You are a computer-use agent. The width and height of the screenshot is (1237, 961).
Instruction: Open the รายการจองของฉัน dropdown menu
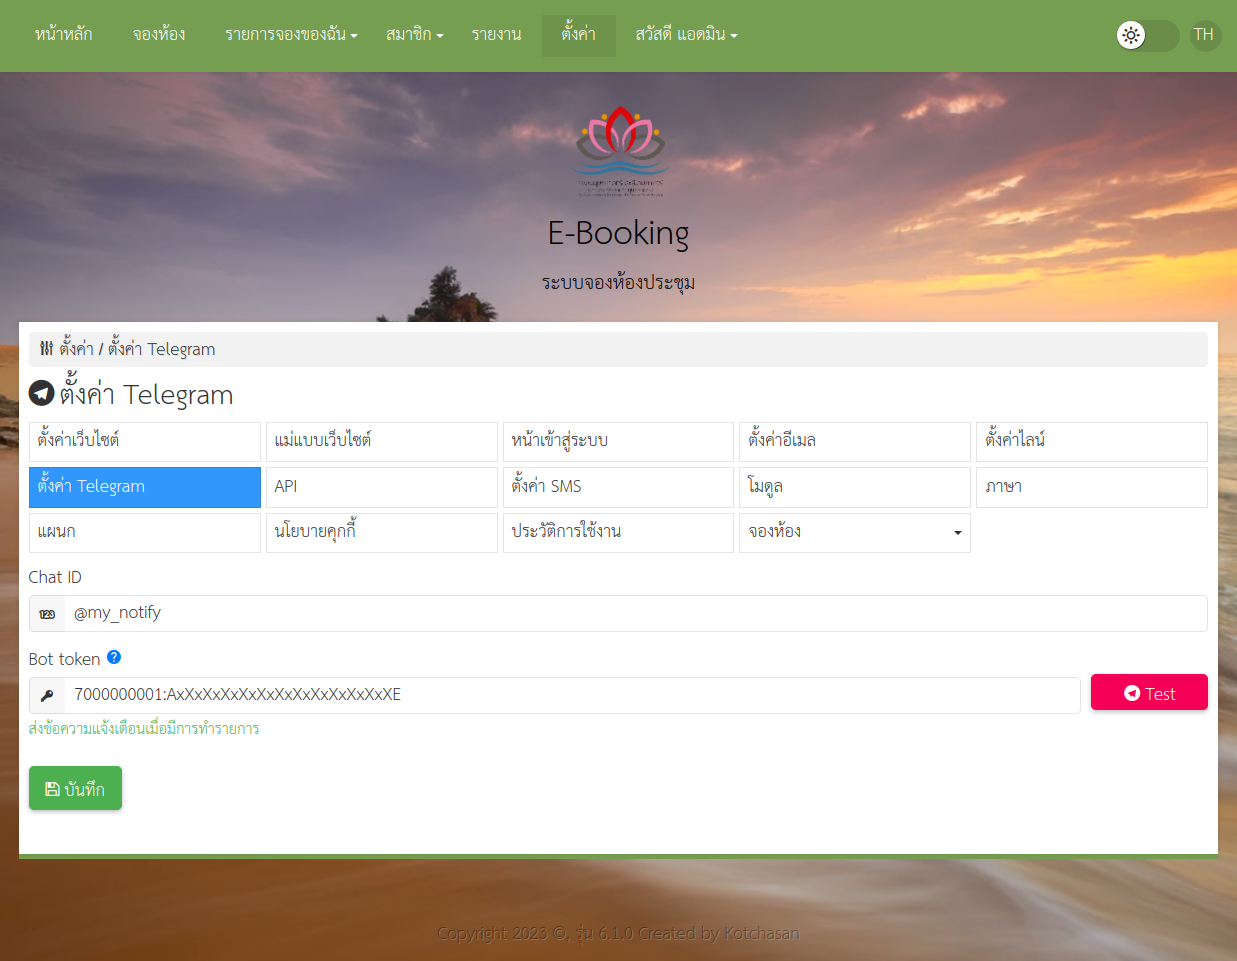pyautogui.click(x=291, y=35)
